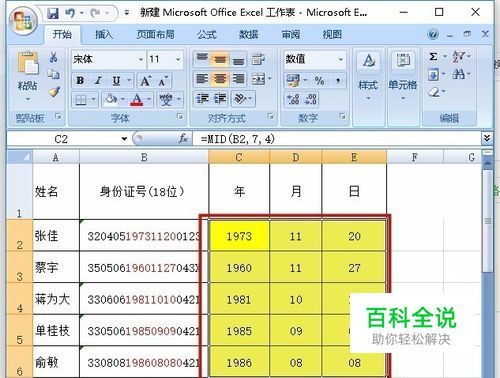
Task: Toggle wrap text
Action: point(258,59)
